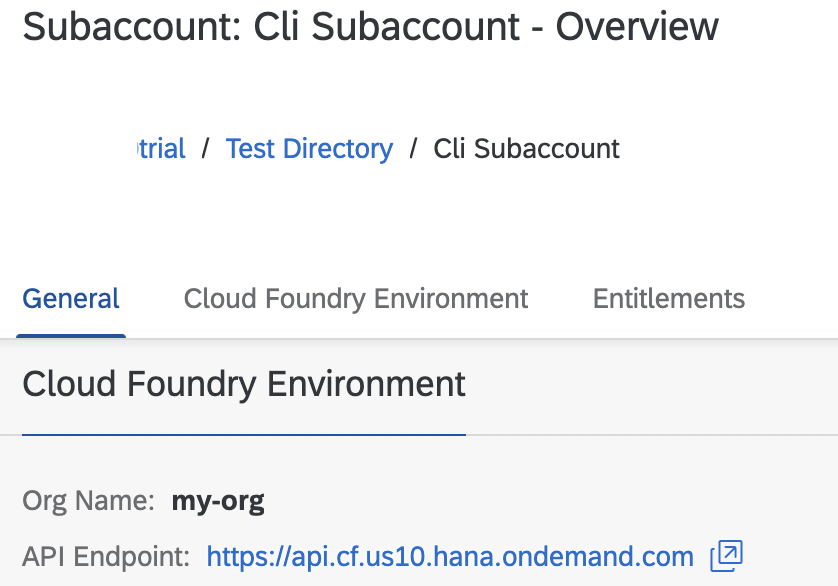The height and width of the screenshot is (586, 838).
Task: Open API endpoint via external link icon
Action: [726, 557]
